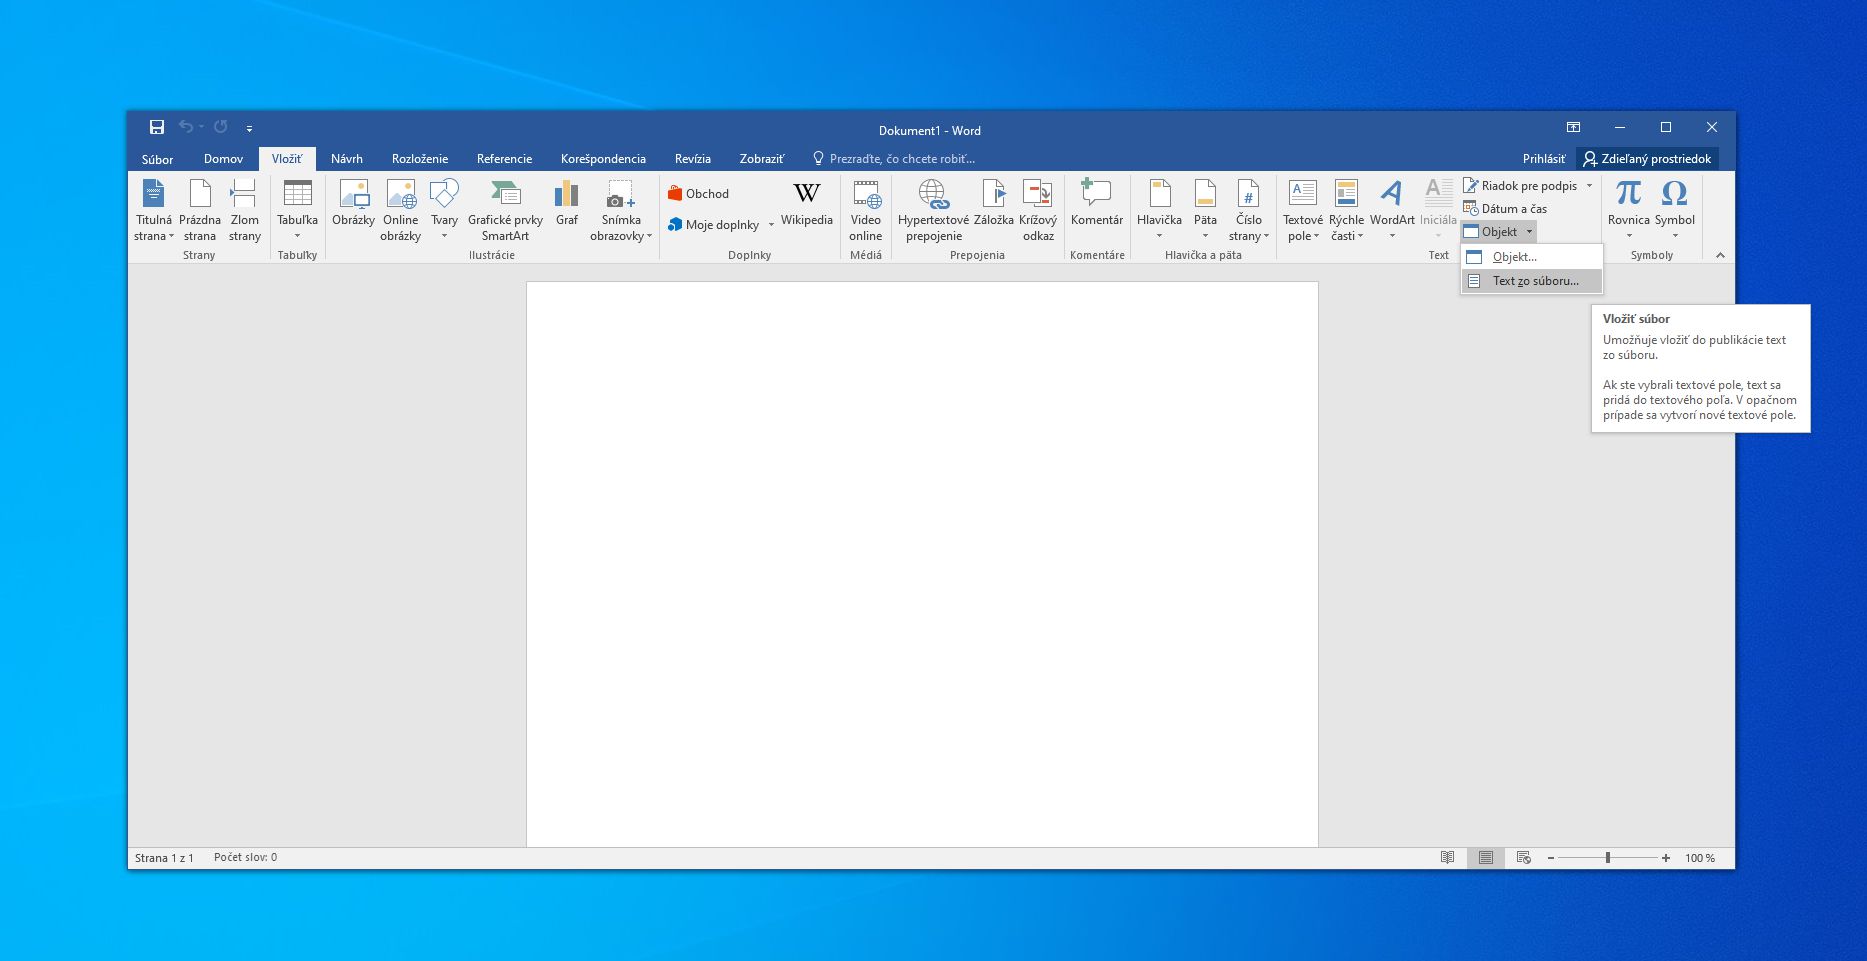Insert Video online
Viewport: 1867px width, 961px height.
click(865, 211)
